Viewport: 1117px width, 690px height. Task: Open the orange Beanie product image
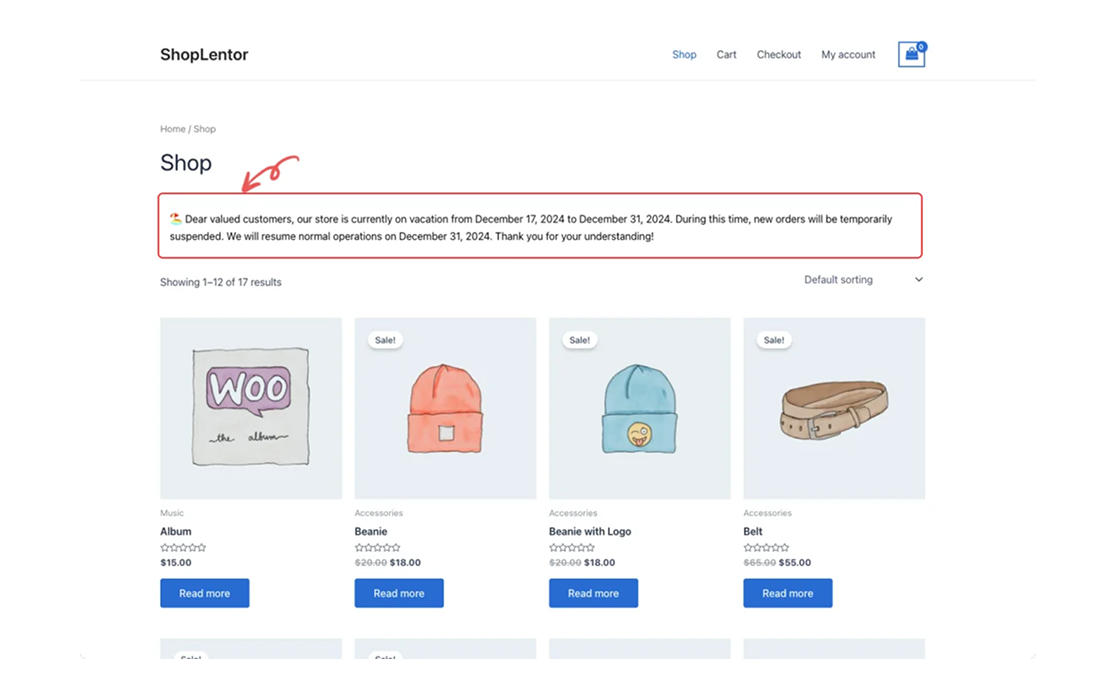pyautogui.click(x=445, y=408)
